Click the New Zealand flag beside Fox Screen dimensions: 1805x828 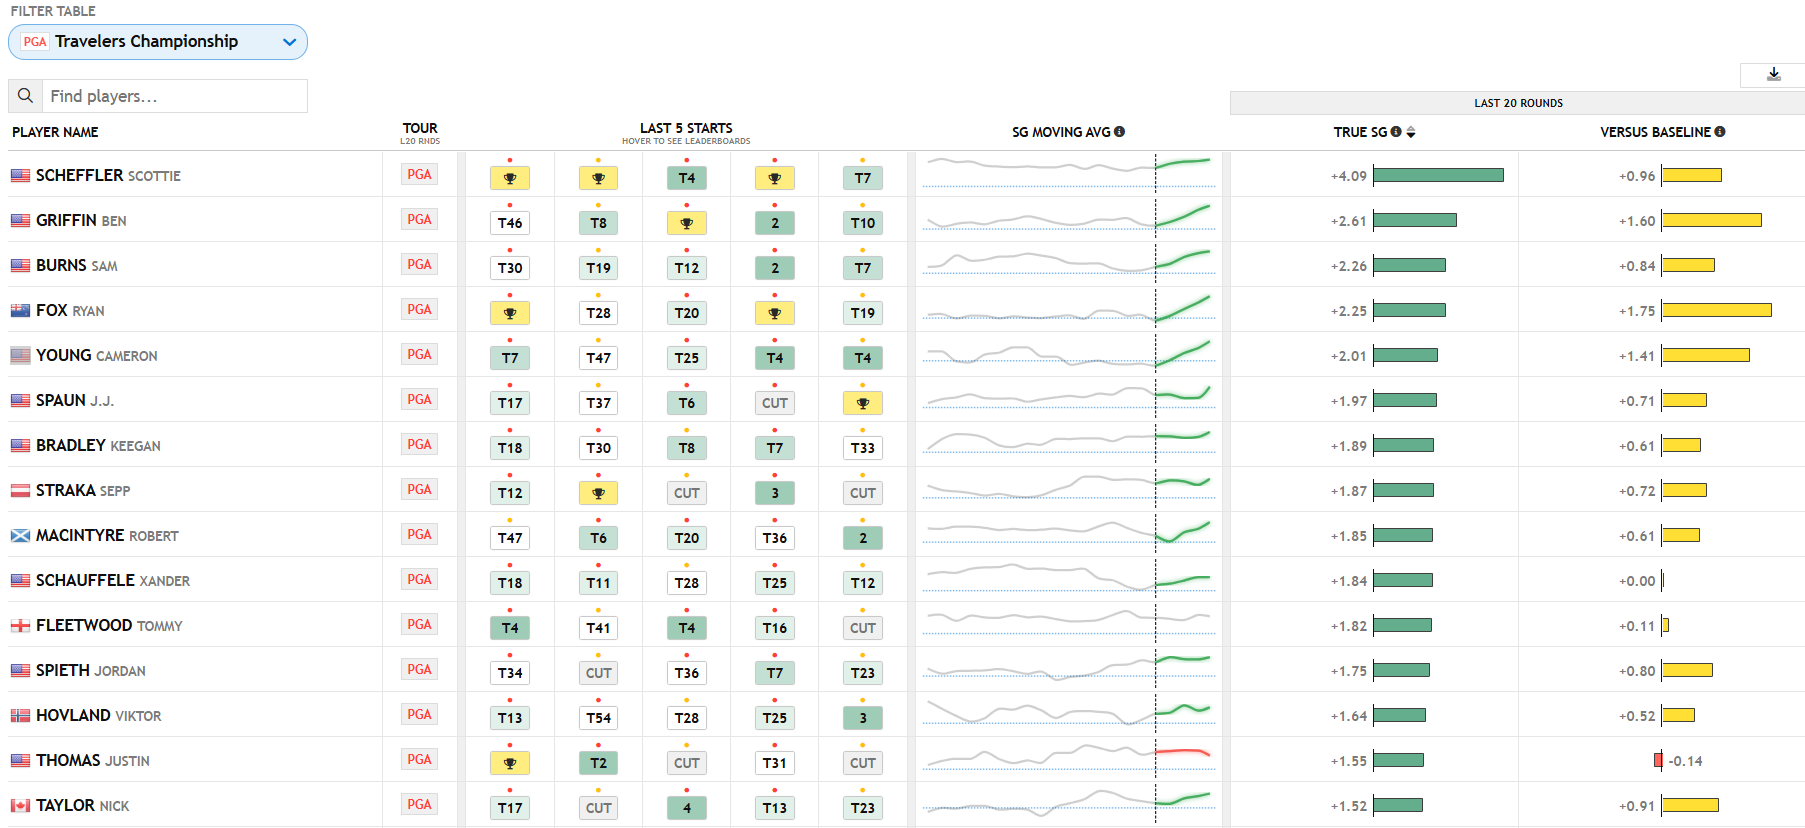pos(20,311)
